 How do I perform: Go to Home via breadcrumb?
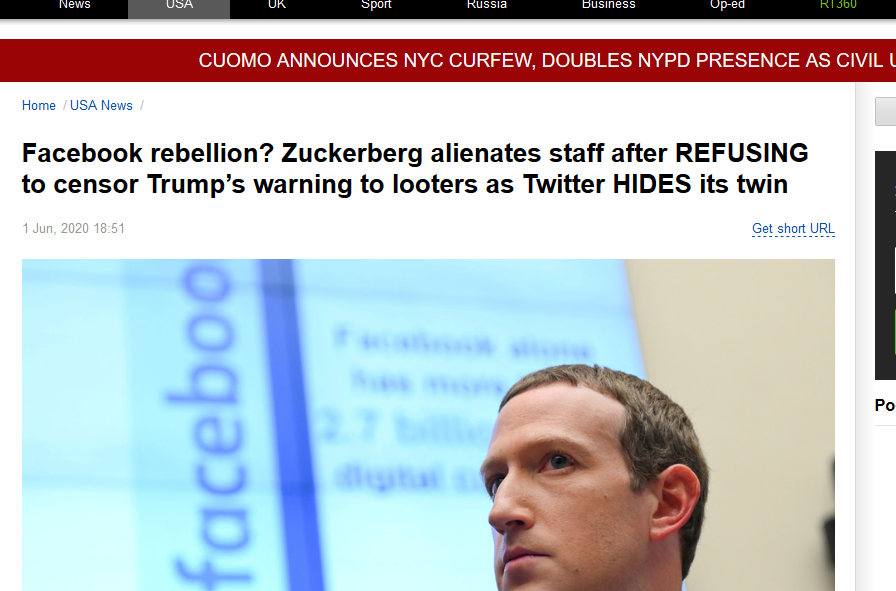[x=39, y=106]
